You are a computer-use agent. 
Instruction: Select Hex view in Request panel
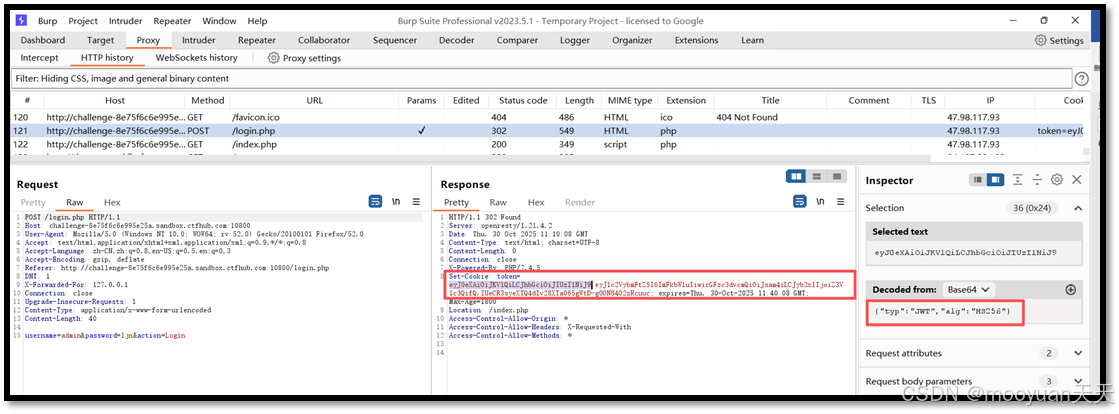[112, 202]
